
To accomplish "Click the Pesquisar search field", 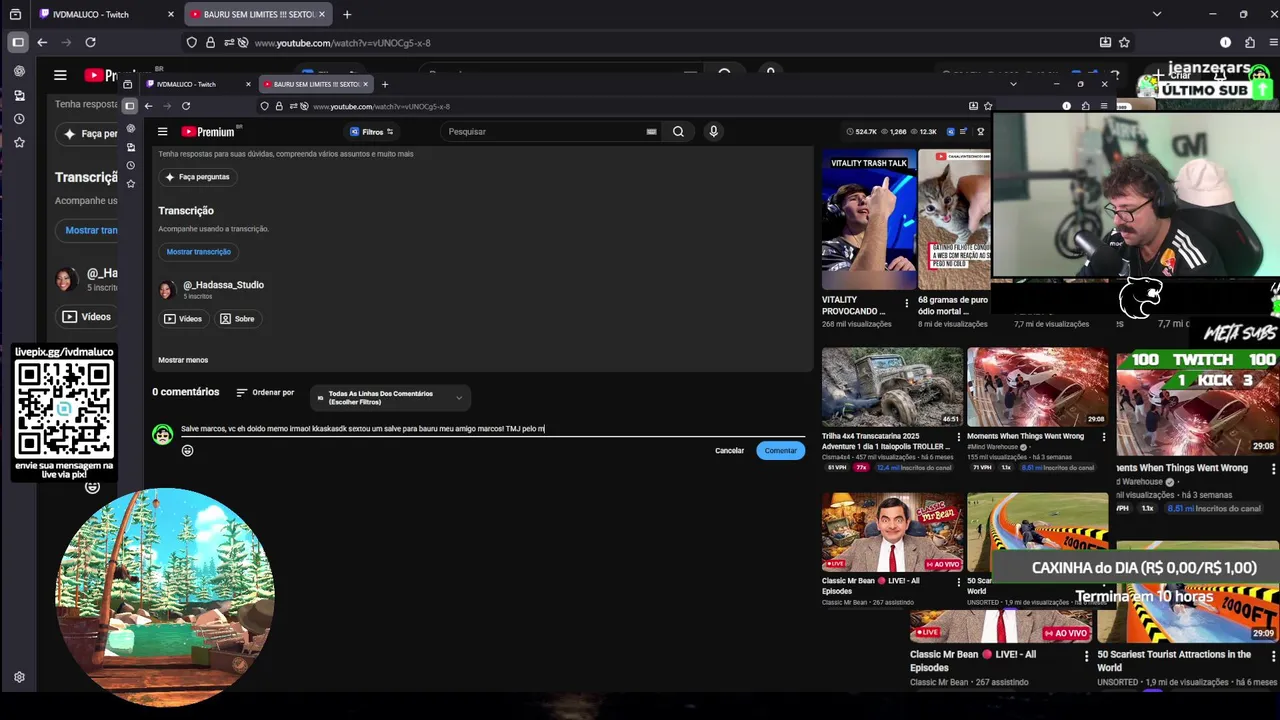I will (545, 131).
